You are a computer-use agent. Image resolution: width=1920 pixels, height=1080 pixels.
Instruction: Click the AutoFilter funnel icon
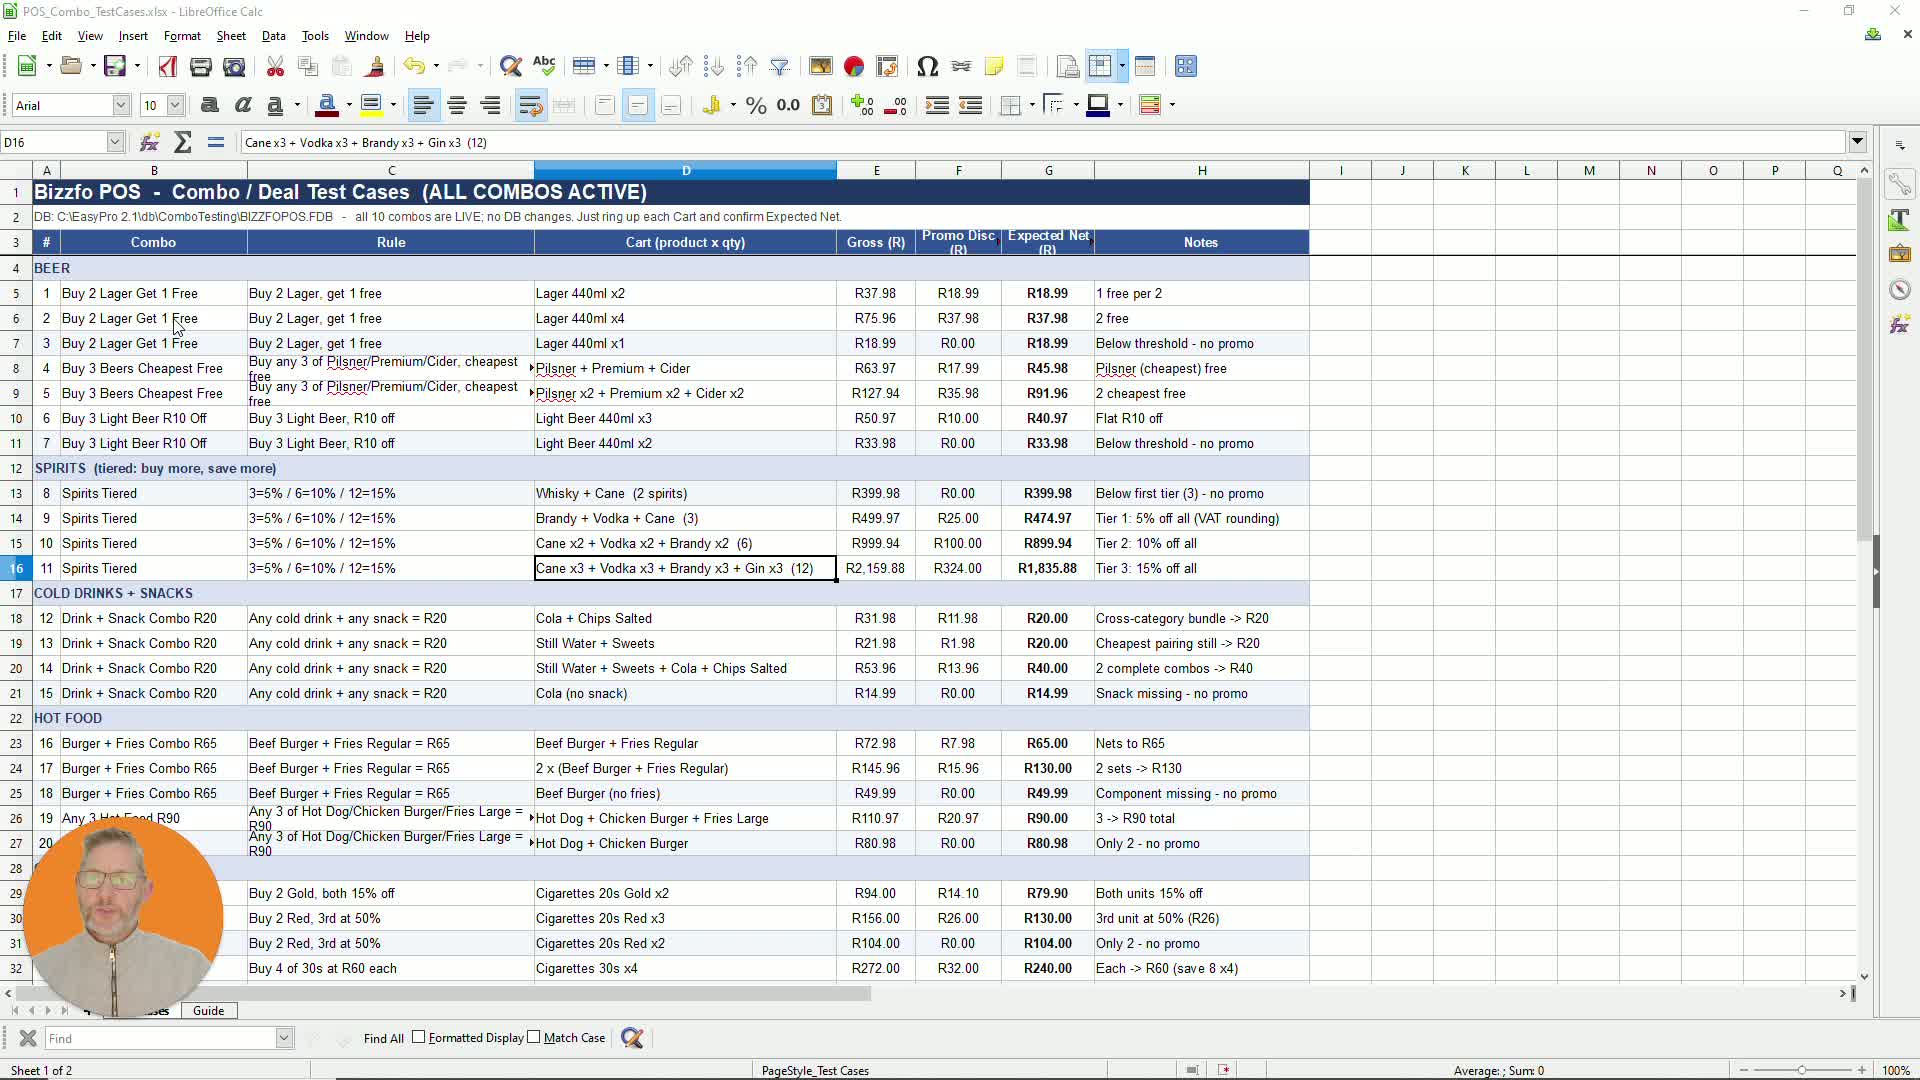pyautogui.click(x=780, y=66)
